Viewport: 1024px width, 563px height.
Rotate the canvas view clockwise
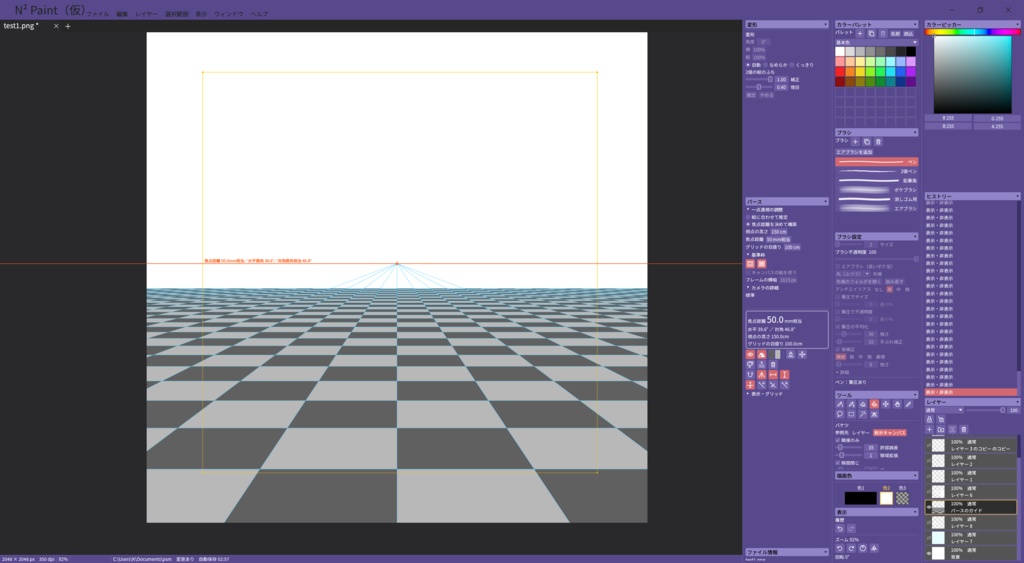point(851,548)
